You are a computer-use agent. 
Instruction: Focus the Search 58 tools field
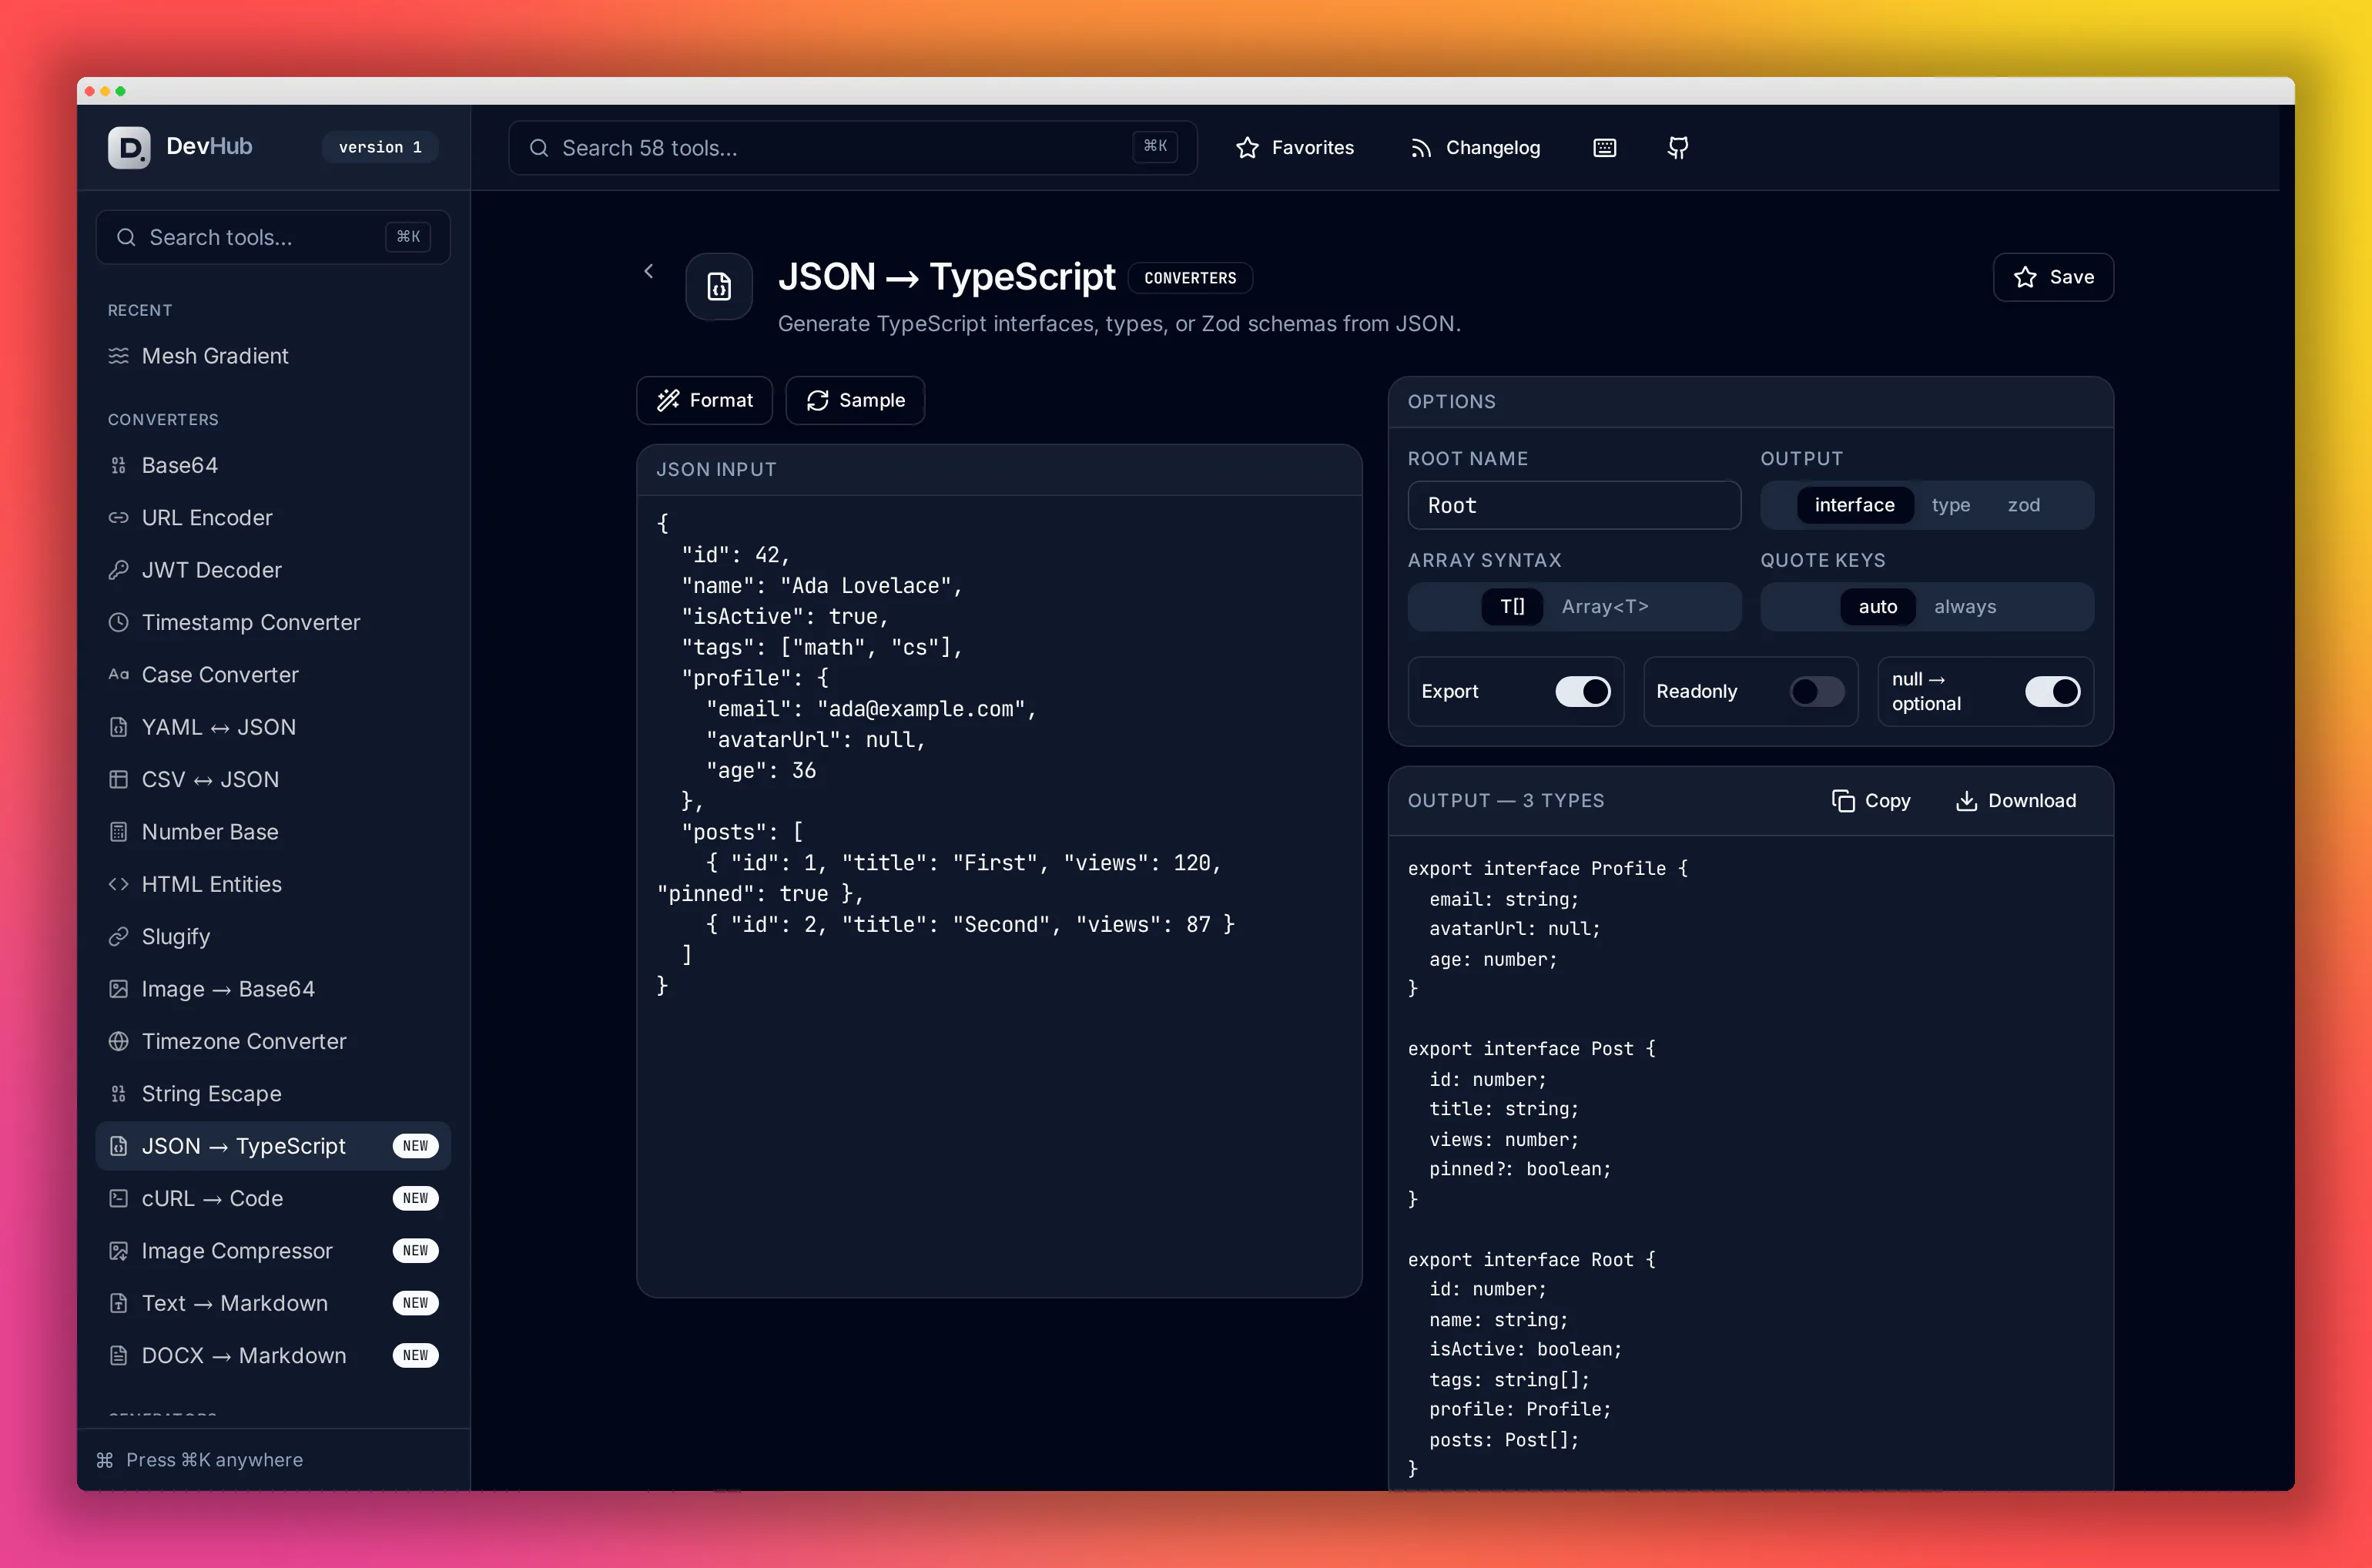tap(853, 148)
